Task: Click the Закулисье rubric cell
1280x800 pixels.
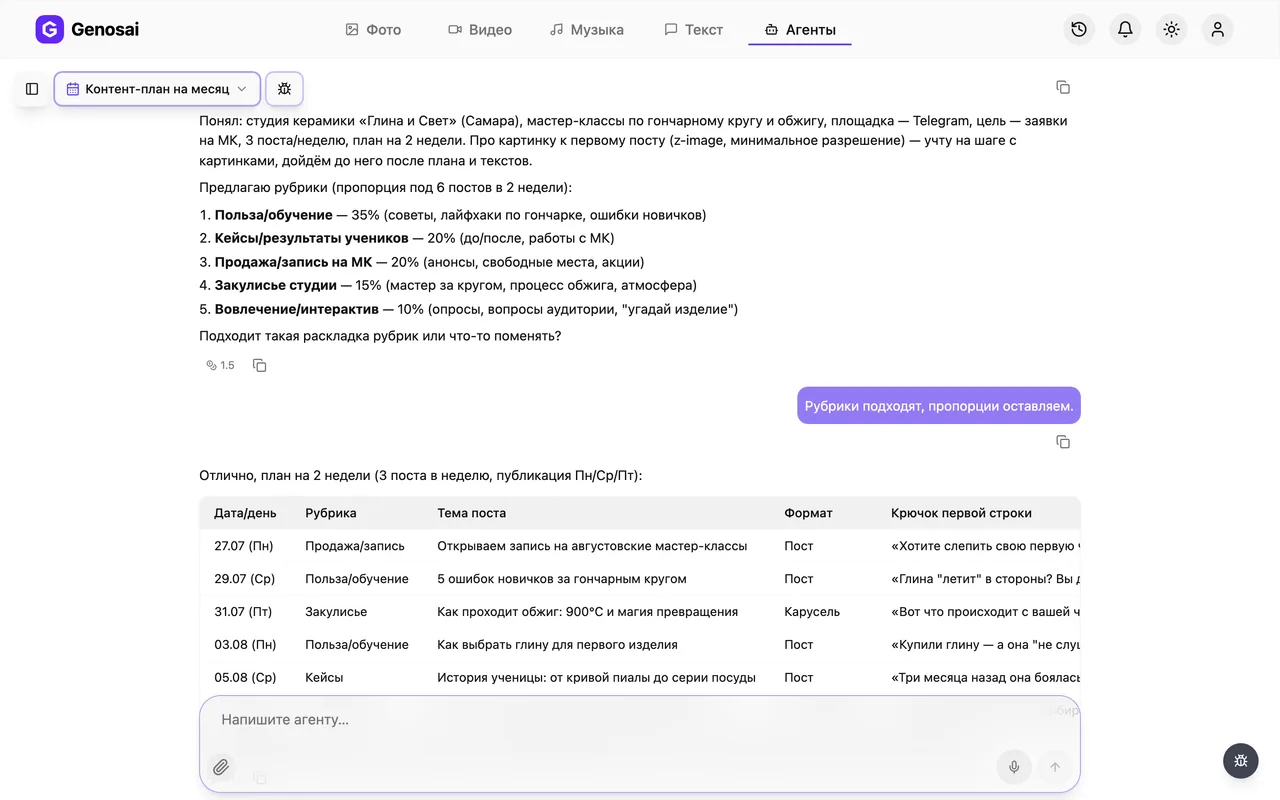Action: point(336,611)
